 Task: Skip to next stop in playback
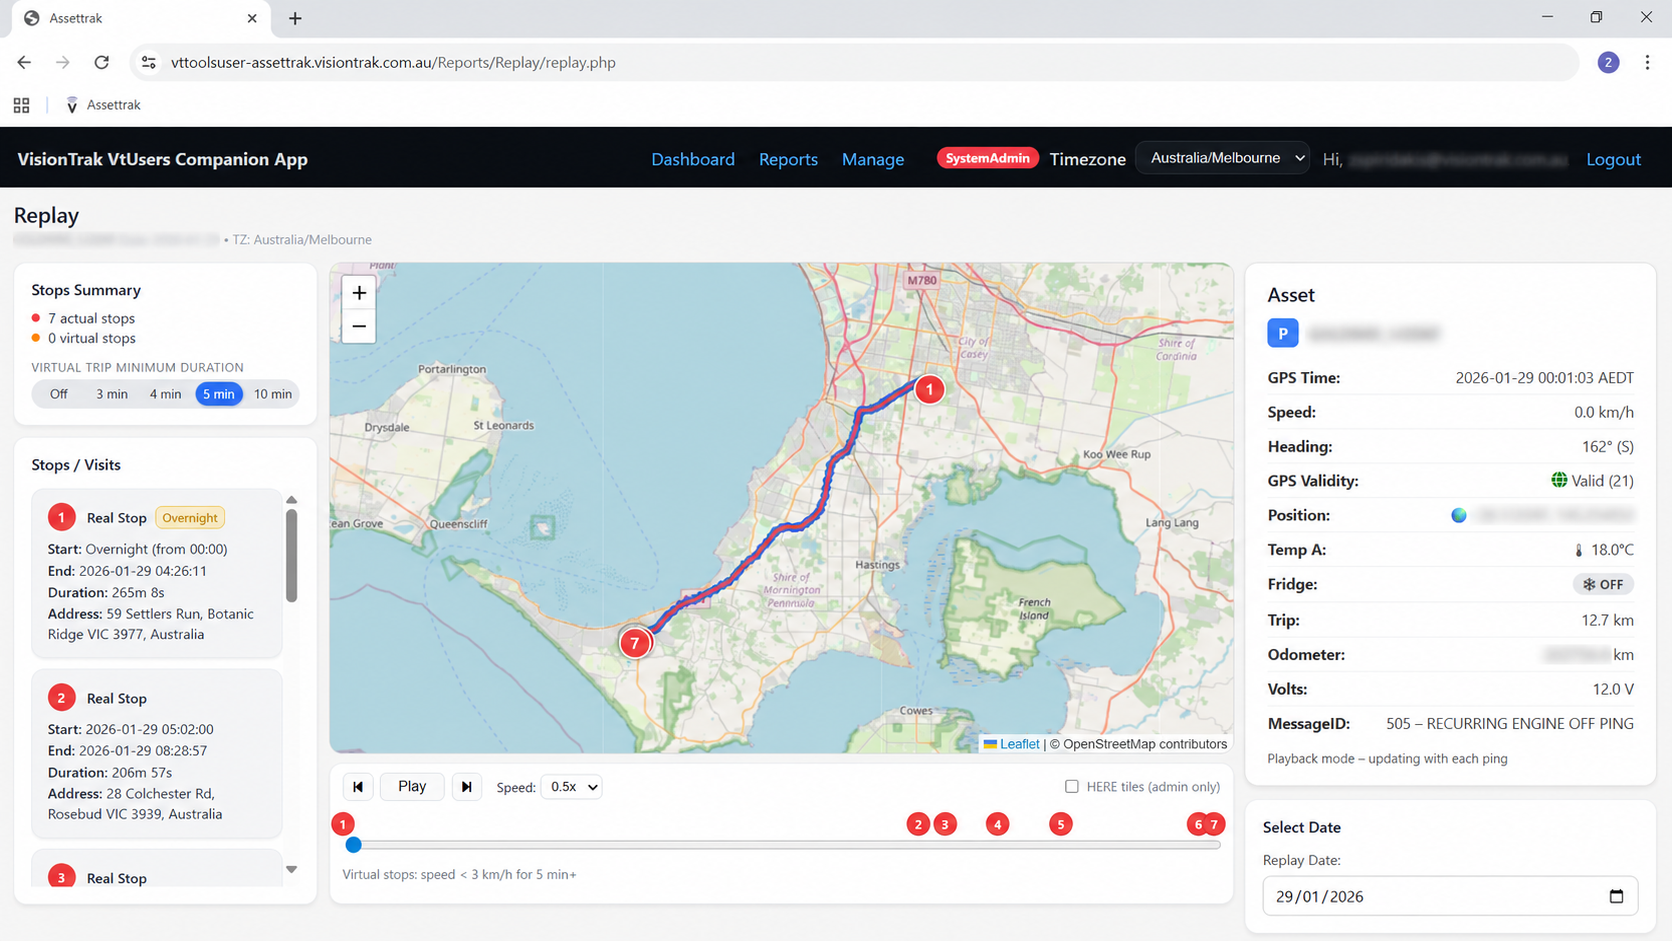466,787
